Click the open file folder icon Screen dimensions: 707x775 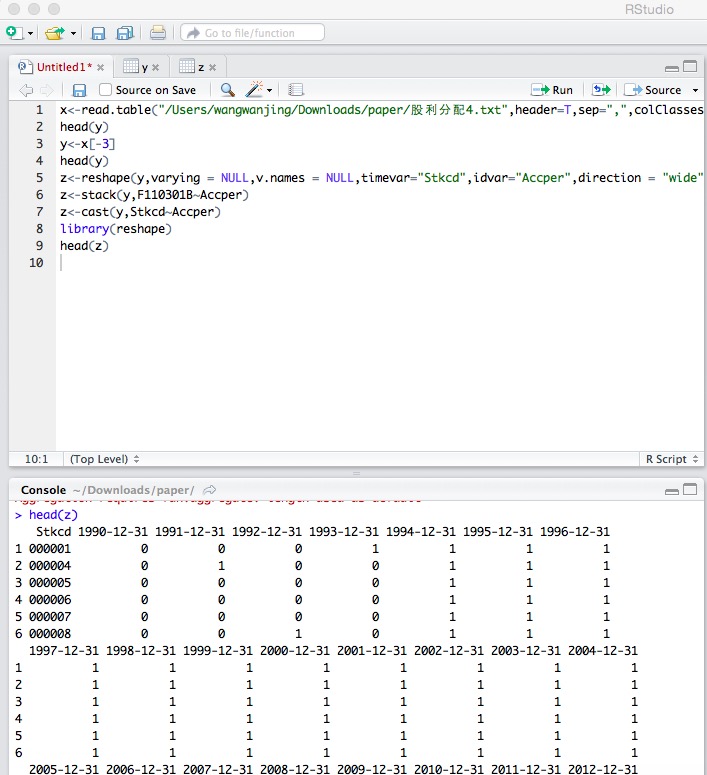55,33
